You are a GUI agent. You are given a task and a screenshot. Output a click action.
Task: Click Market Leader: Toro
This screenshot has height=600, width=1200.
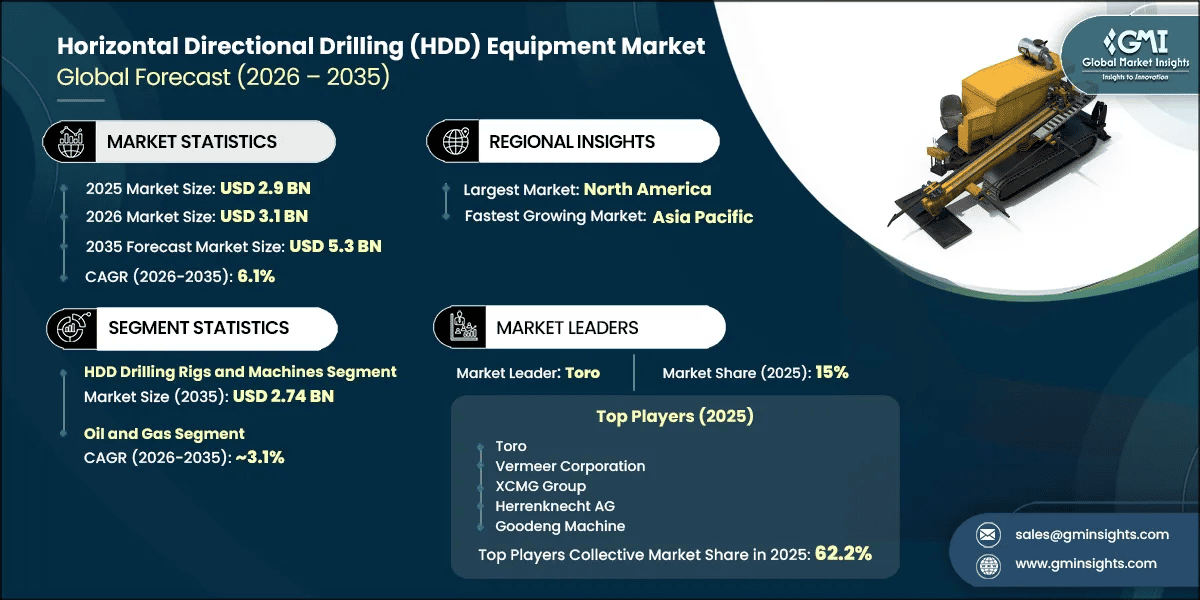[528, 373]
